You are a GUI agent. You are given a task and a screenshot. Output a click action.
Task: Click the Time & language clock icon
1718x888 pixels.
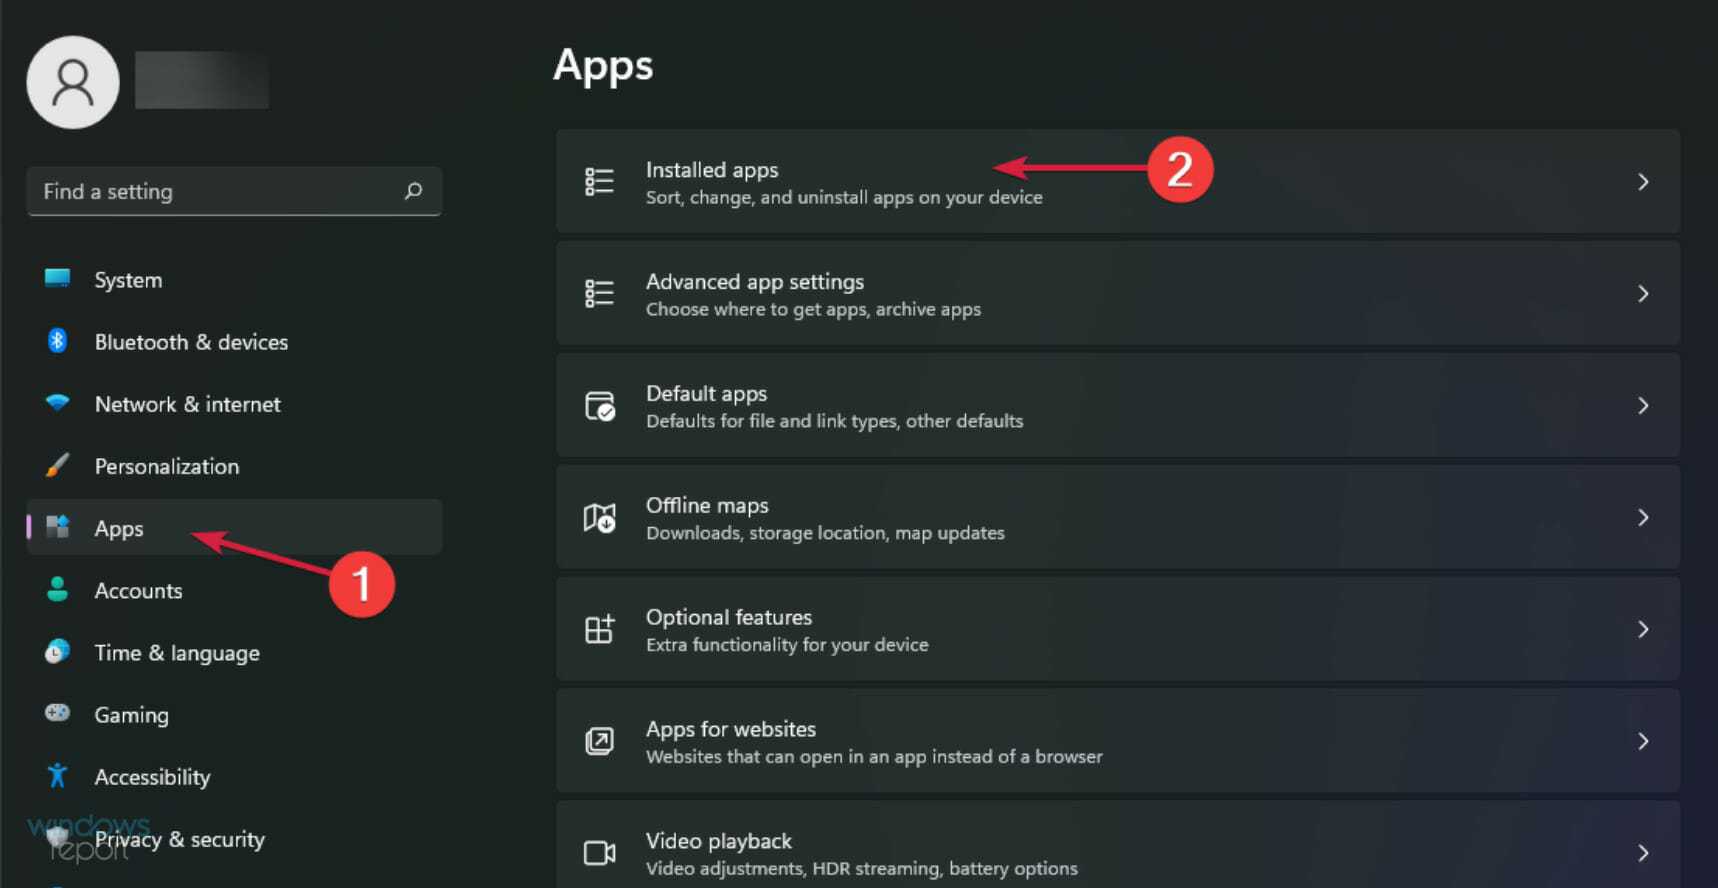coord(57,652)
